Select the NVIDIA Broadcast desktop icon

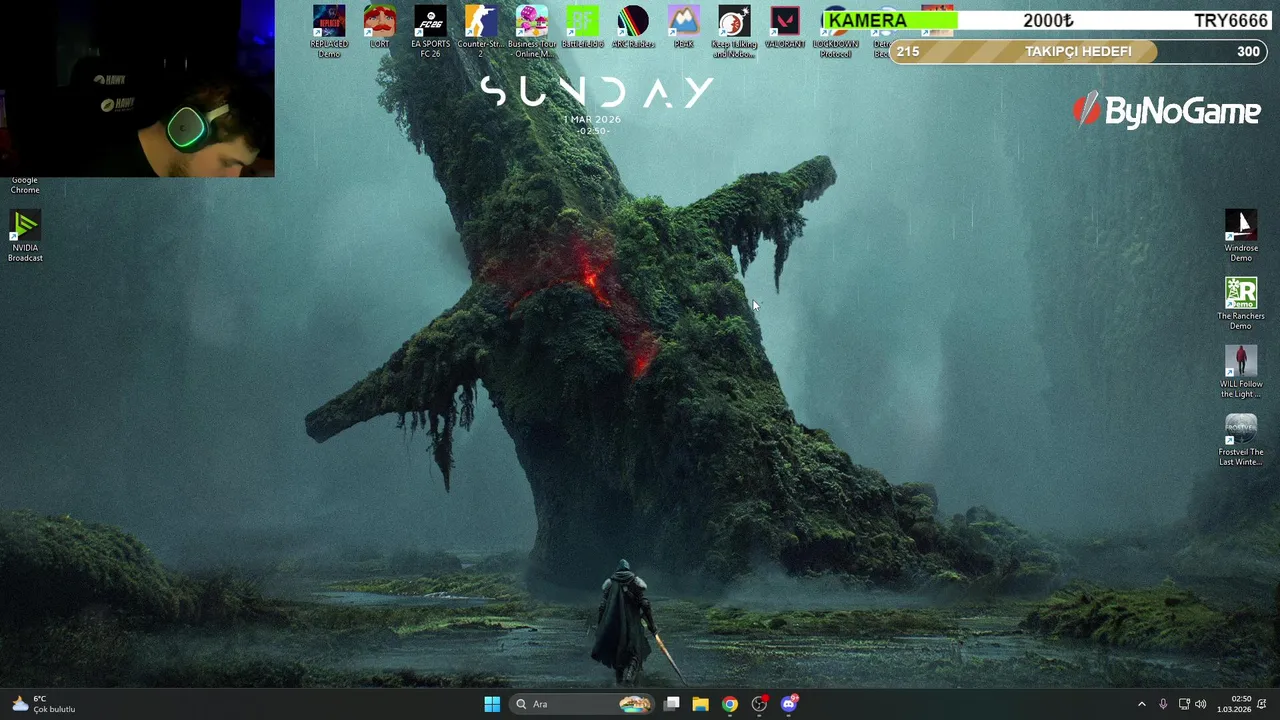tap(25, 237)
